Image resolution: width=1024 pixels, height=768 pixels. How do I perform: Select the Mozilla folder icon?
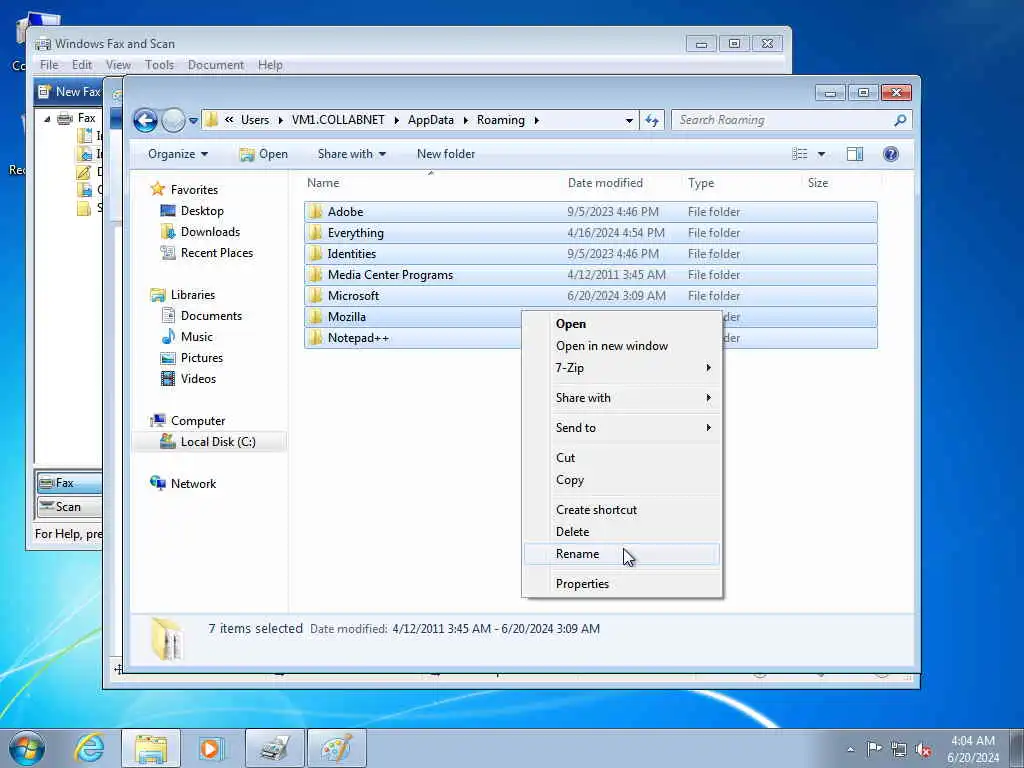(x=316, y=317)
